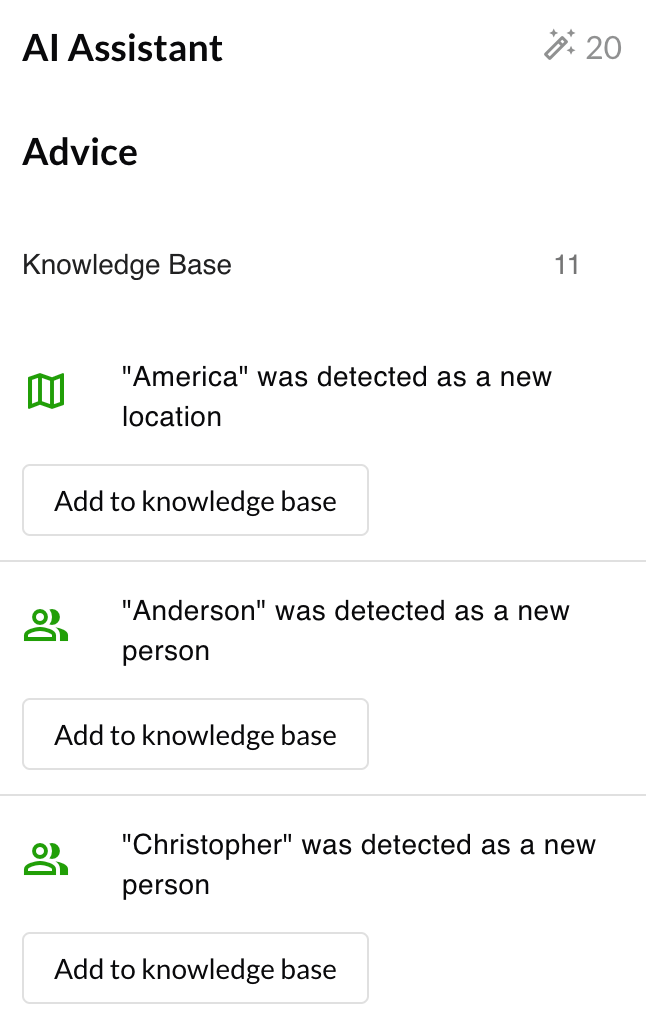Click the people icon next to Anderson
The height and width of the screenshot is (1025, 646).
pyautogui.click(x=46, y=626)
